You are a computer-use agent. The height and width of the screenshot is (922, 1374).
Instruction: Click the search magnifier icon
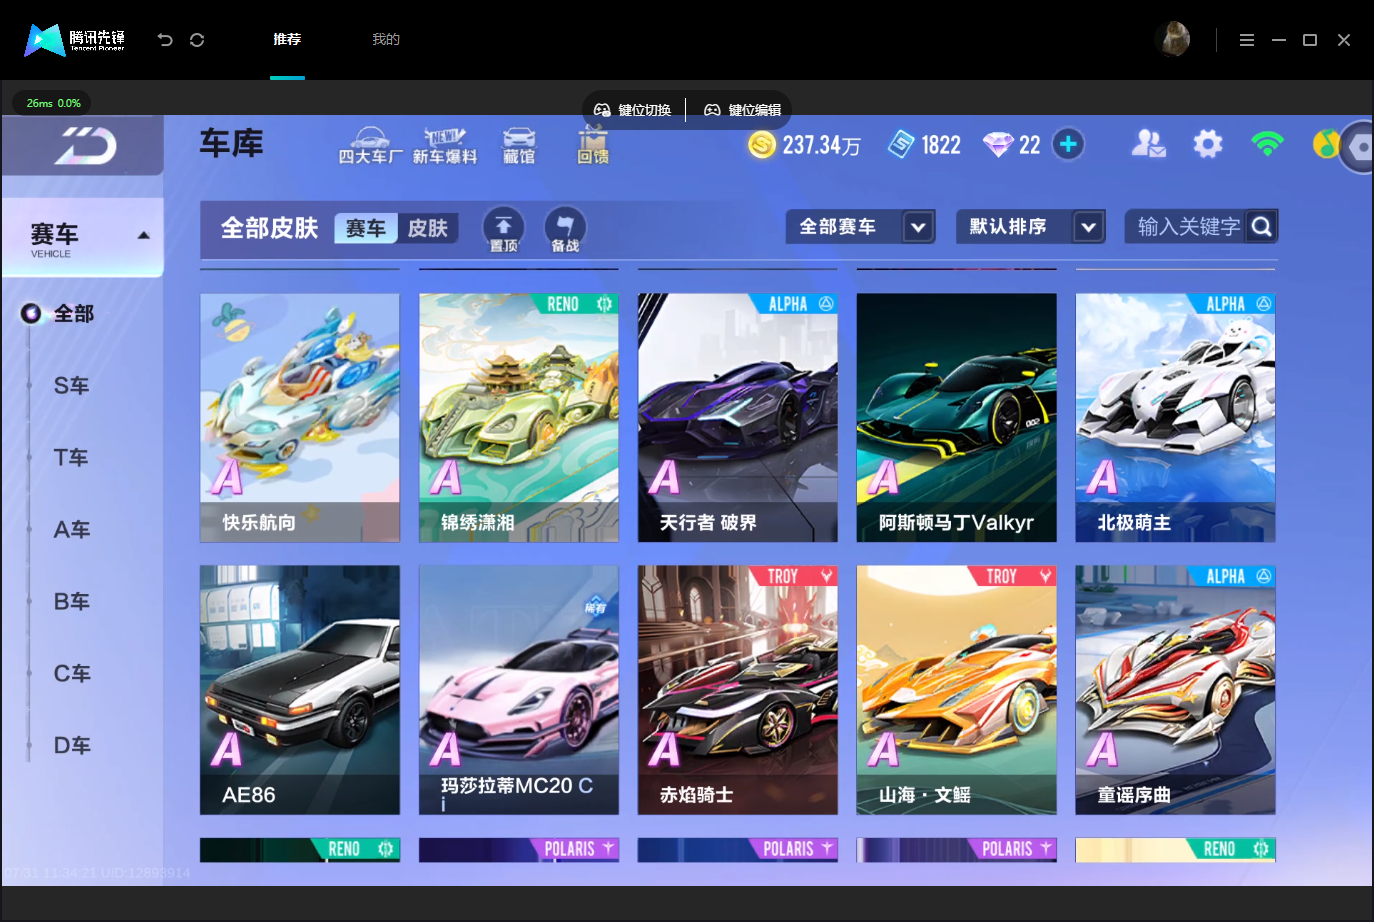point(1262,227)
